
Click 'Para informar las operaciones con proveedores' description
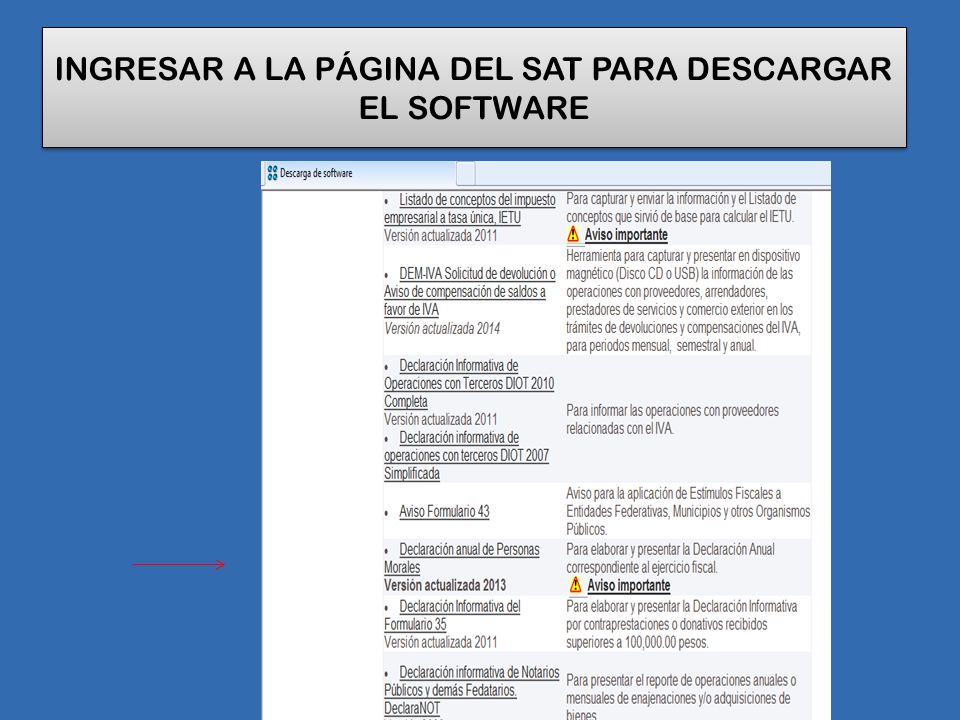[x=672, y=419]
